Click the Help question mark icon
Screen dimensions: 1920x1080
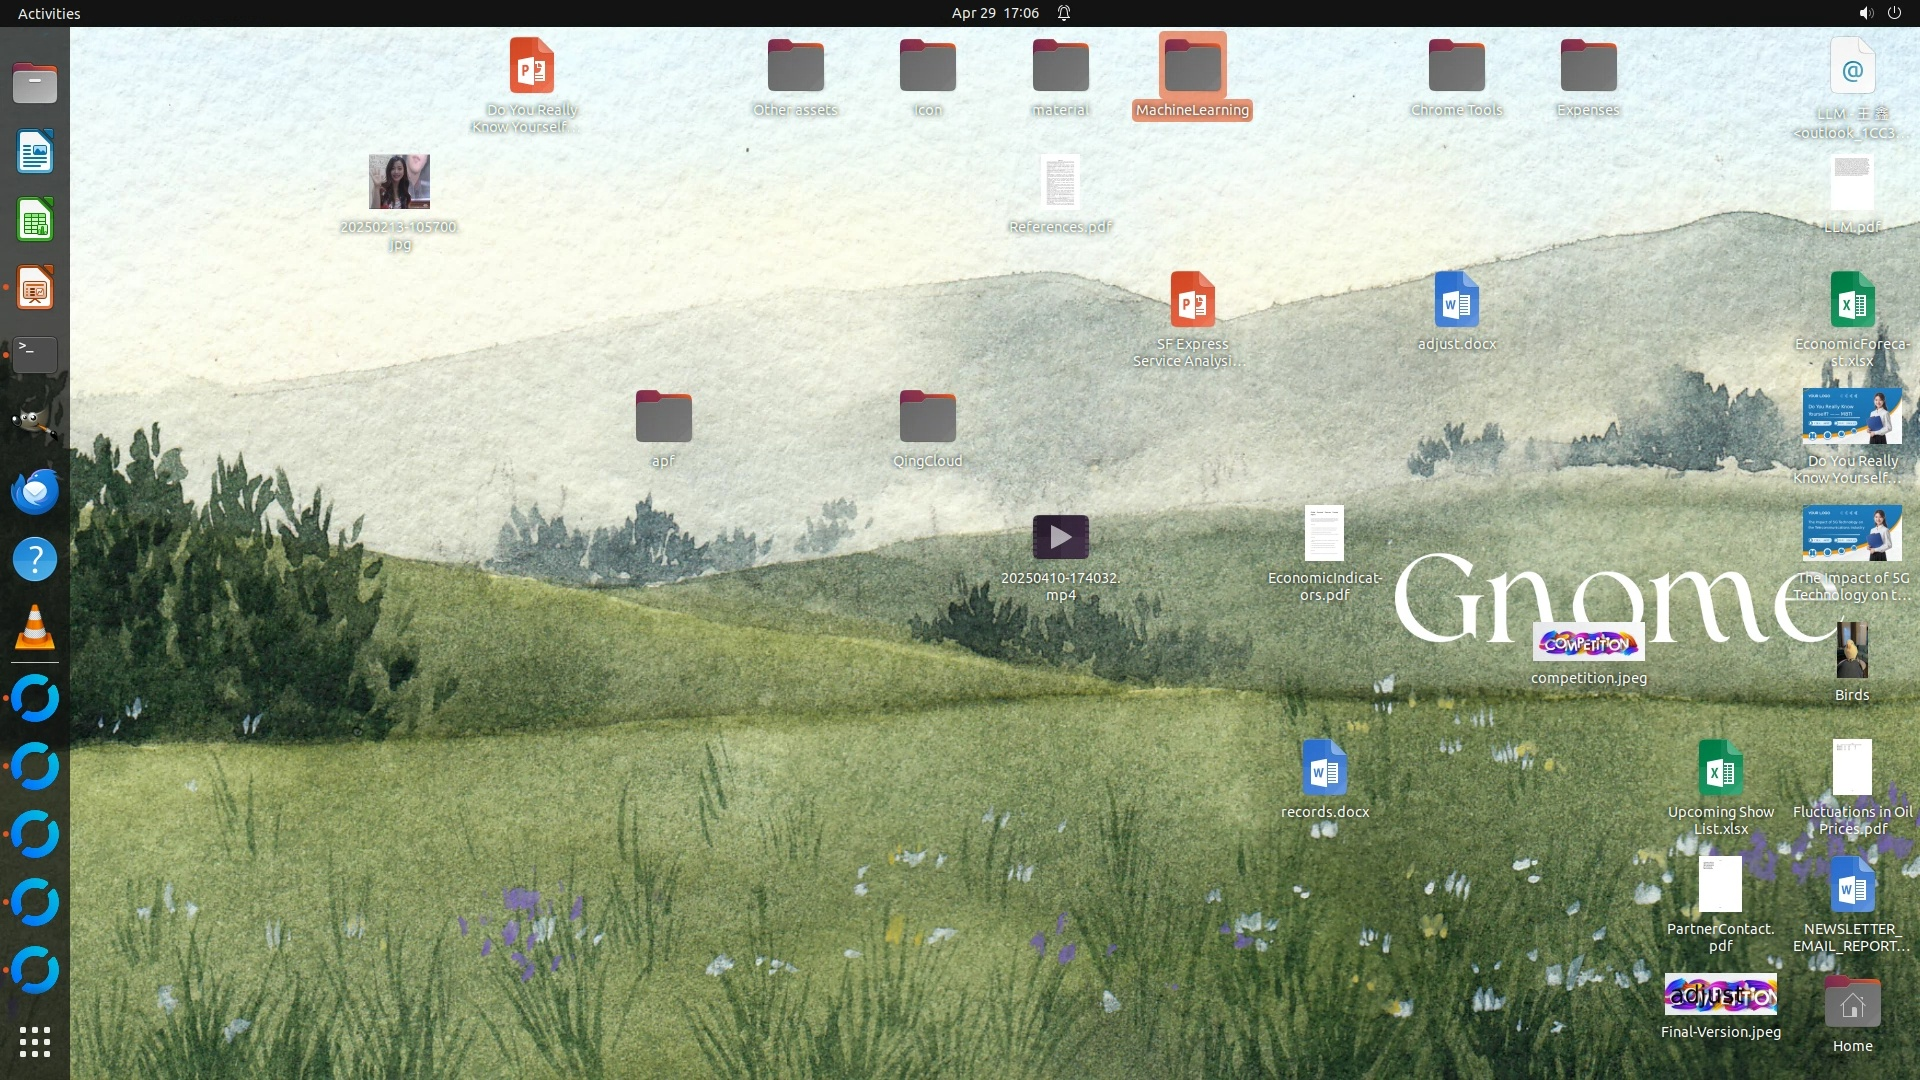[x=35, y=559]
